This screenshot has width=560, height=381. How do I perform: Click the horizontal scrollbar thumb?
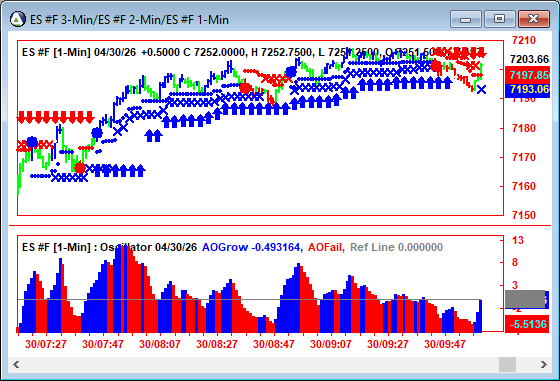[x=507, y=365]
